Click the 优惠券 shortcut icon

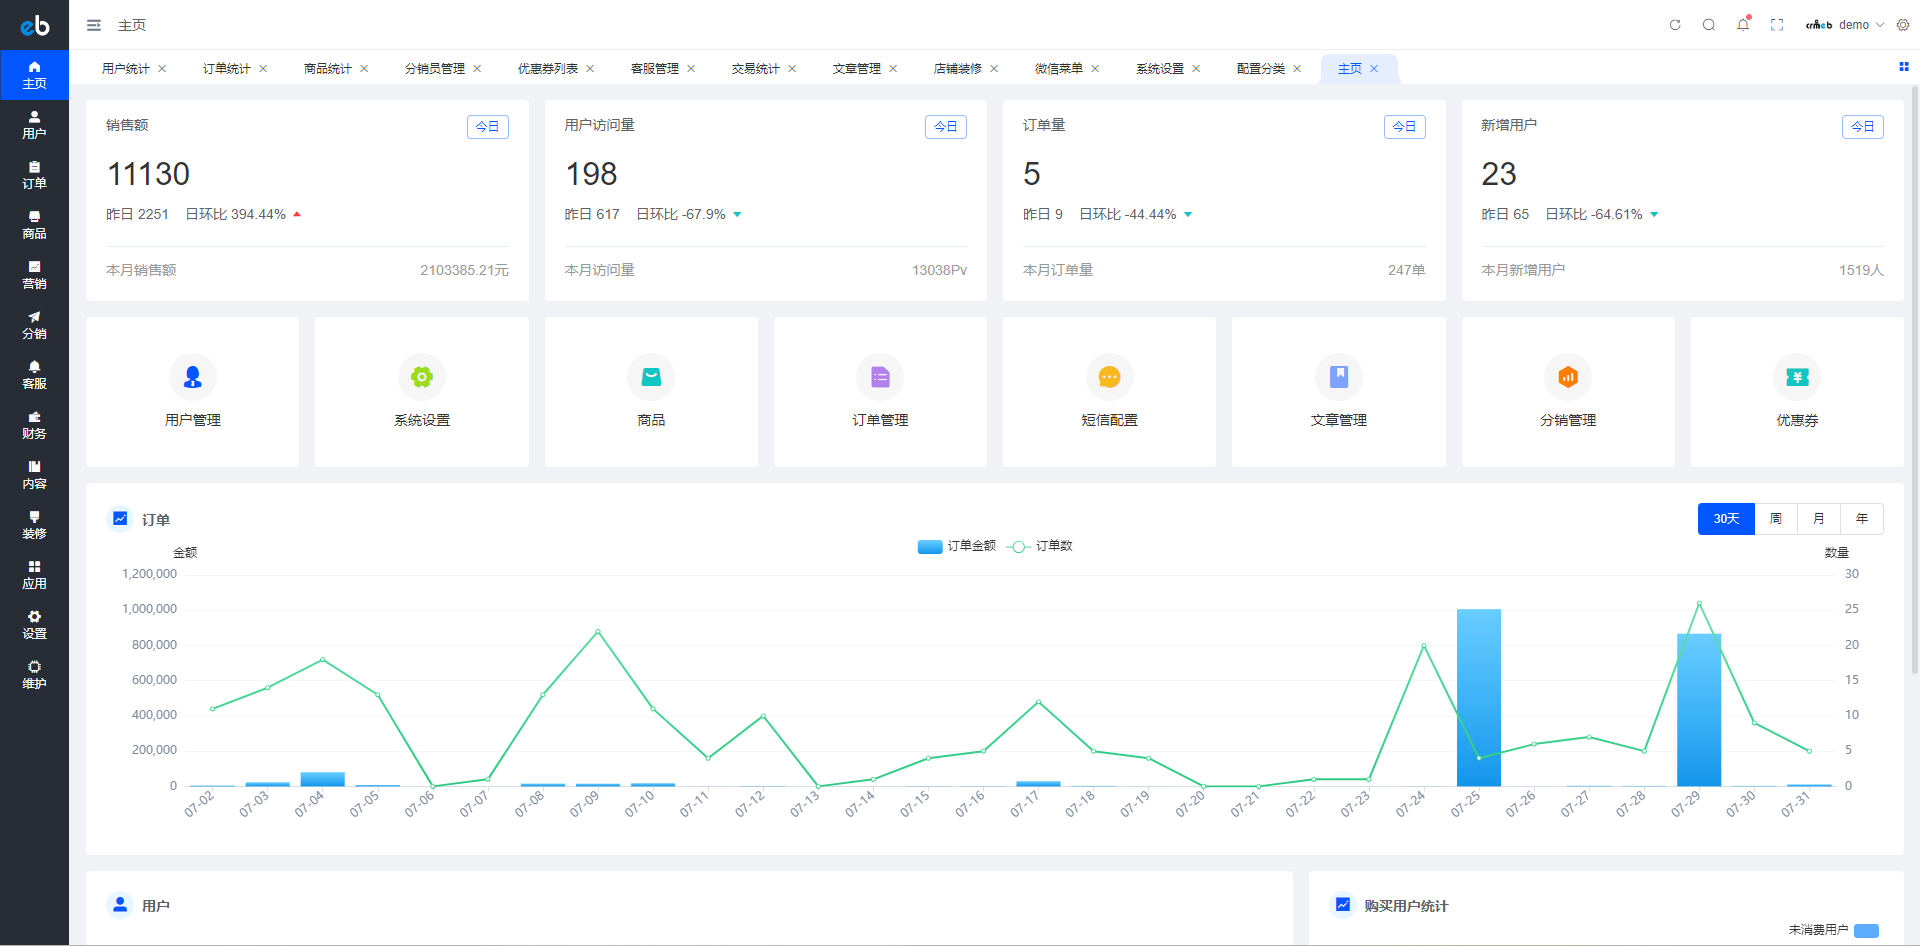click(1797, 377)
